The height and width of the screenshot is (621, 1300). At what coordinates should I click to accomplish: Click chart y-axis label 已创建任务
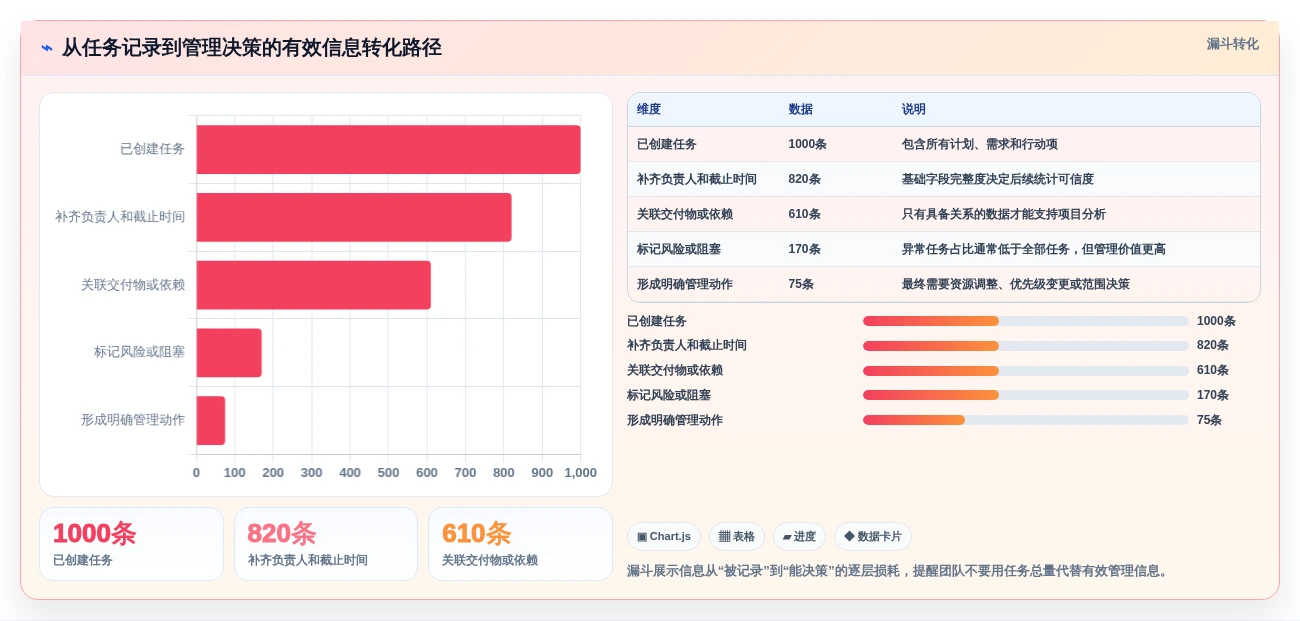click(152, 149)
